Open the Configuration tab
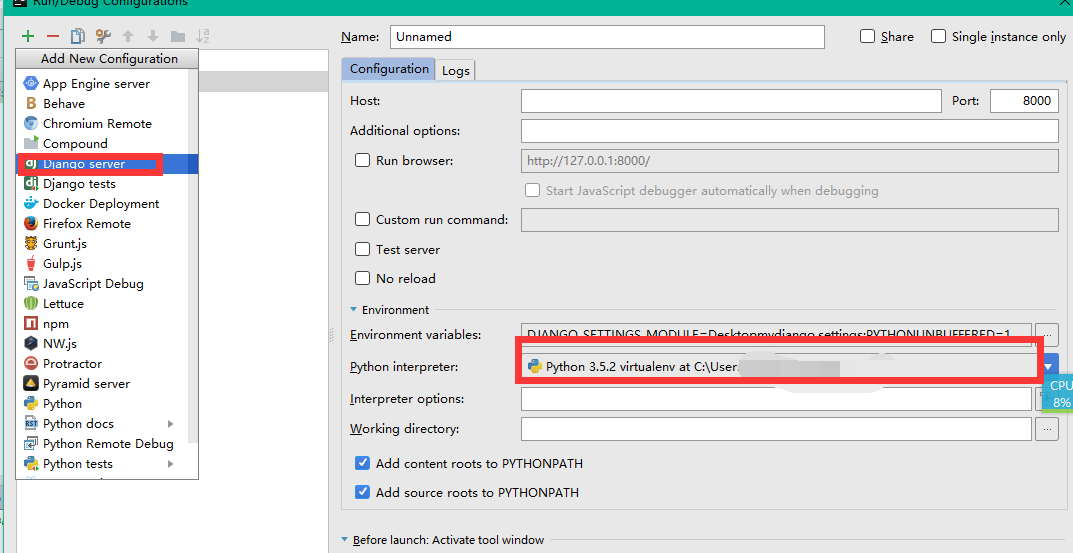 389,68
